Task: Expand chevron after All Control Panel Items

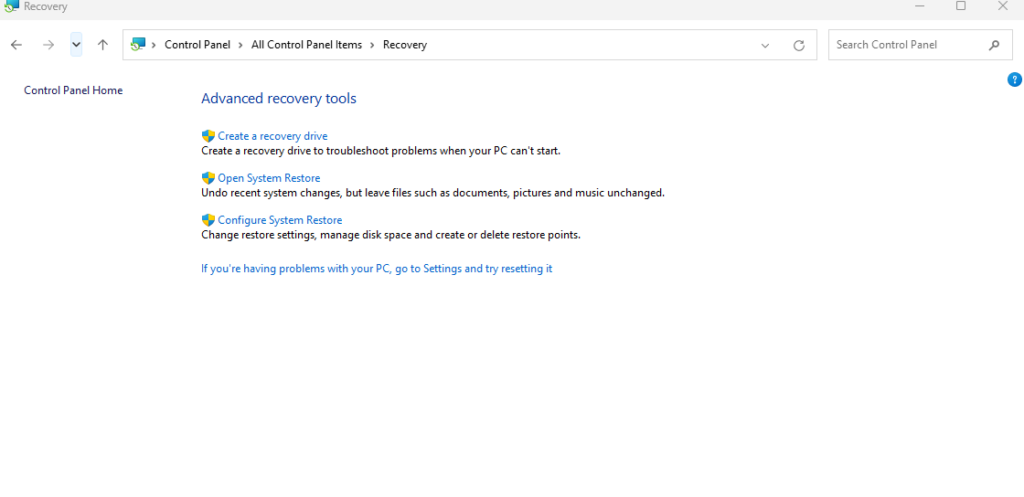Action: click(x=373, y=45)
